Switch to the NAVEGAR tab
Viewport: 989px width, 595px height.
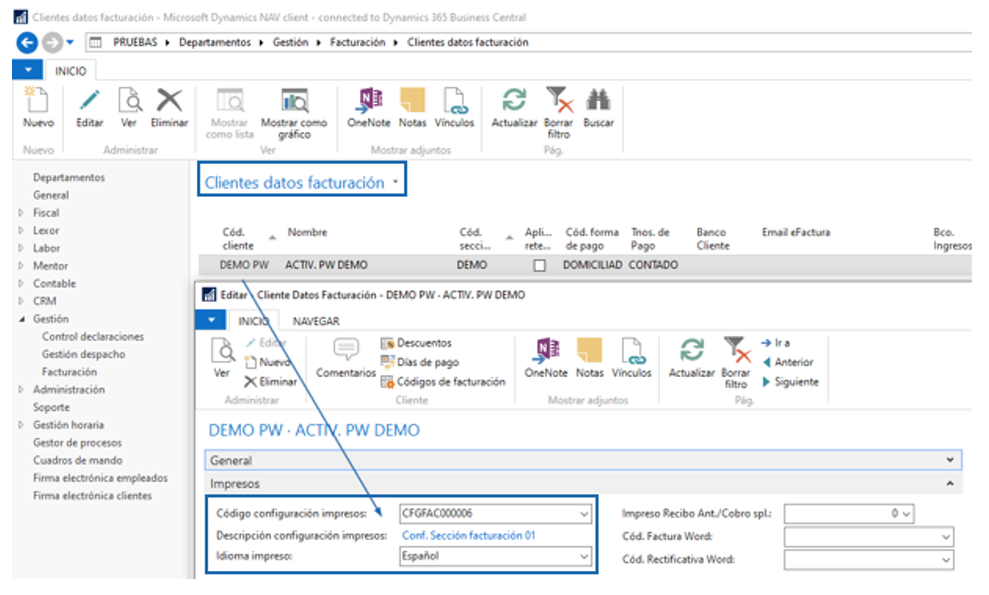315,321
